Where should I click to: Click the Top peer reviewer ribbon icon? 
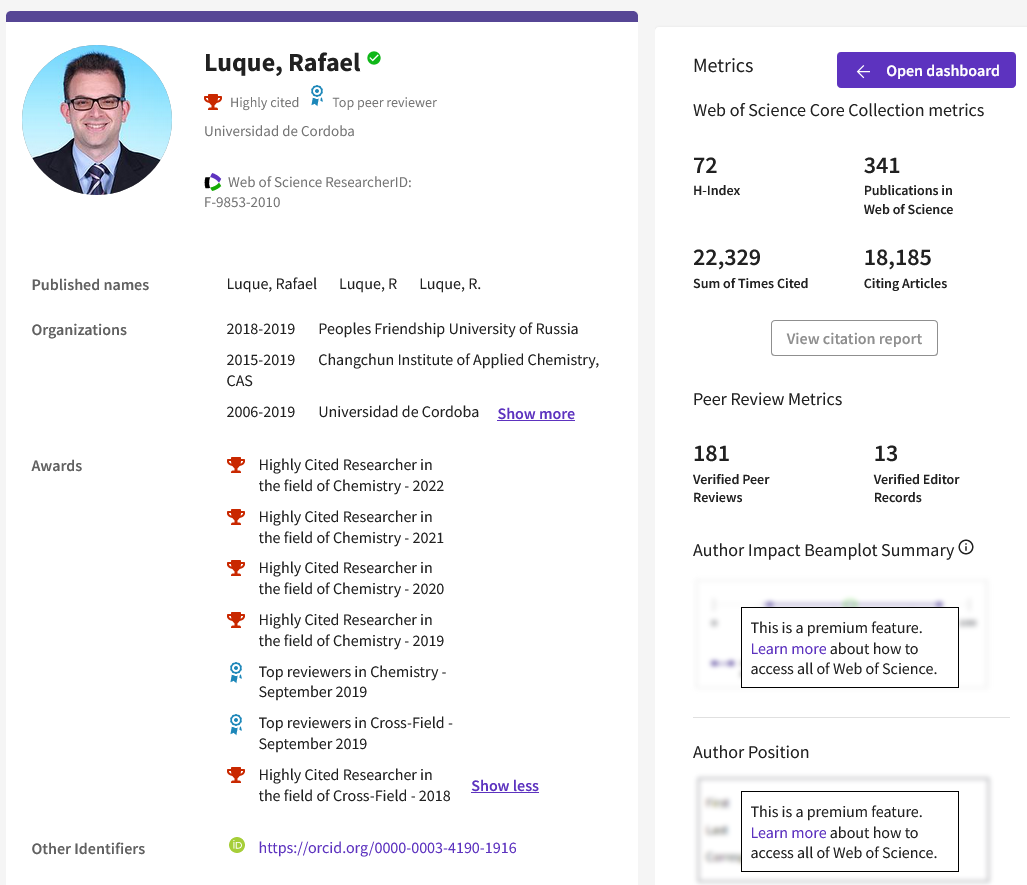point(317,96)
